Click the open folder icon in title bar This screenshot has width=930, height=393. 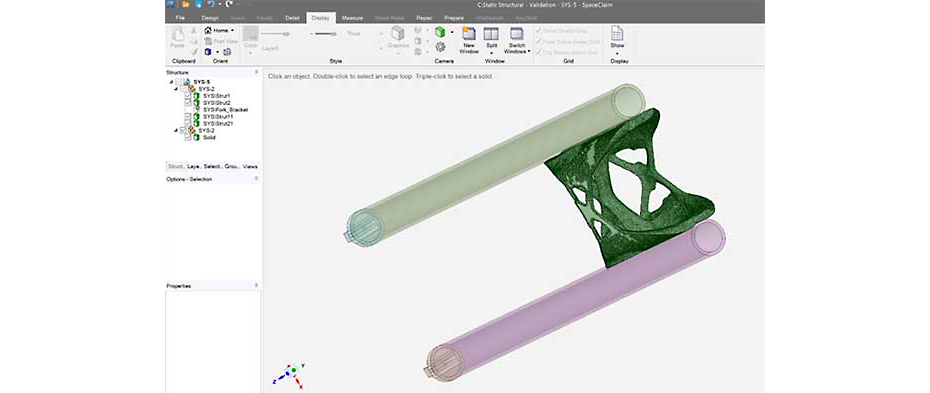(186, 4)
